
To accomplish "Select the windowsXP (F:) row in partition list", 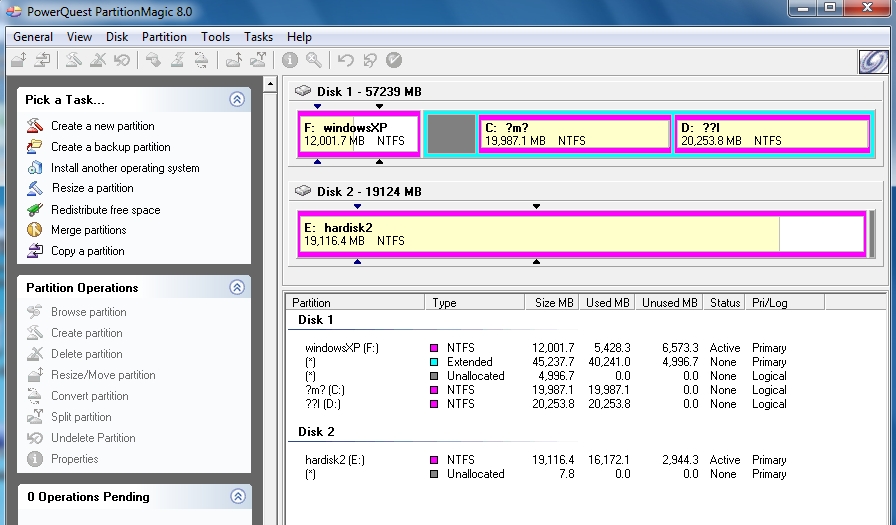I will click(x=546, y=348).
